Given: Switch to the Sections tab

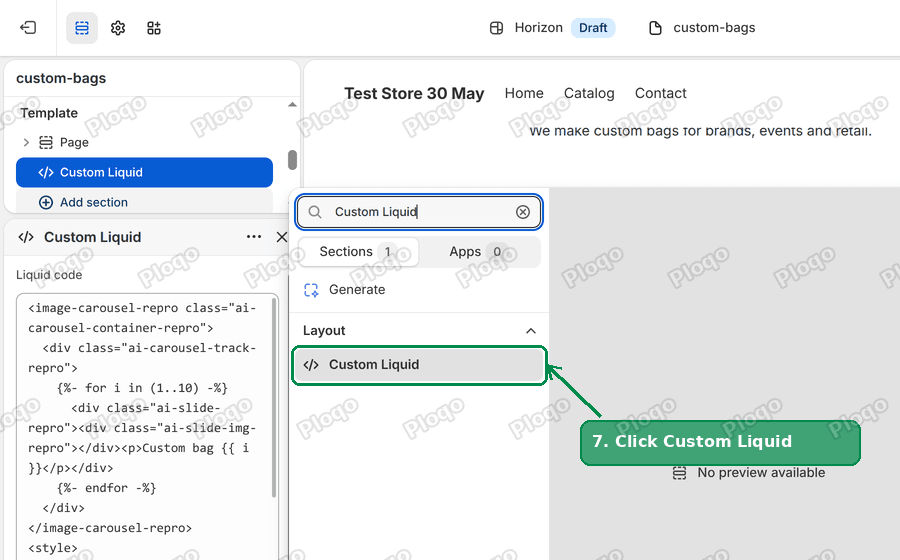Looking at the screenshot, I should [359, 251].
